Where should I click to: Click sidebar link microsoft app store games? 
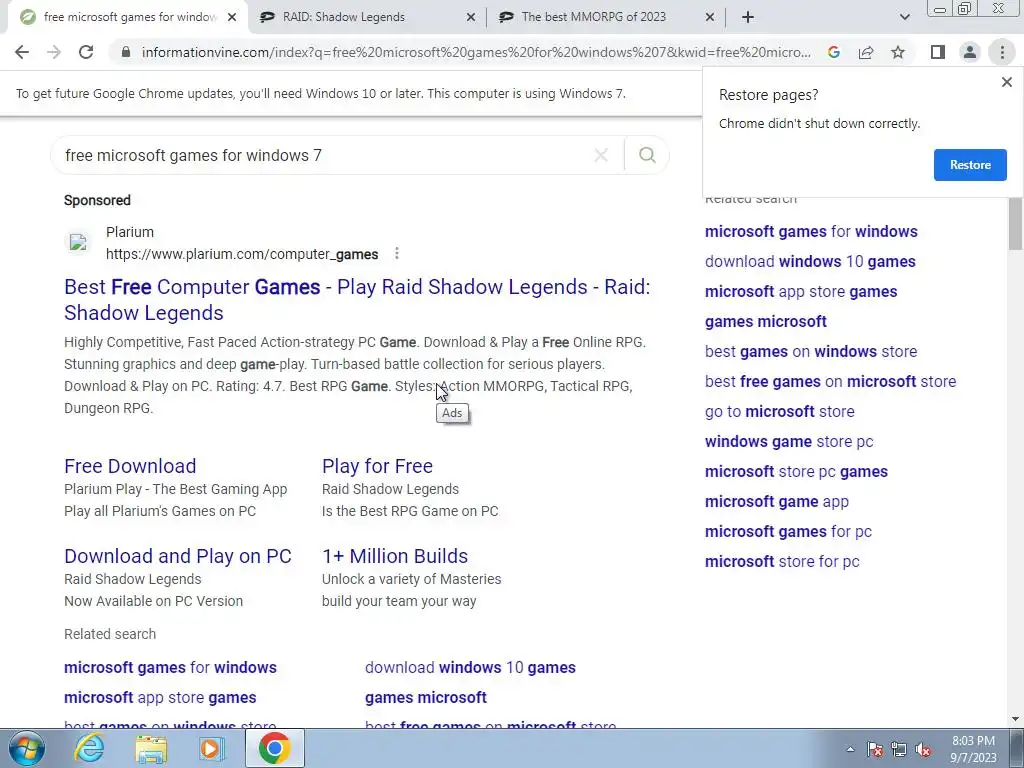801,291
